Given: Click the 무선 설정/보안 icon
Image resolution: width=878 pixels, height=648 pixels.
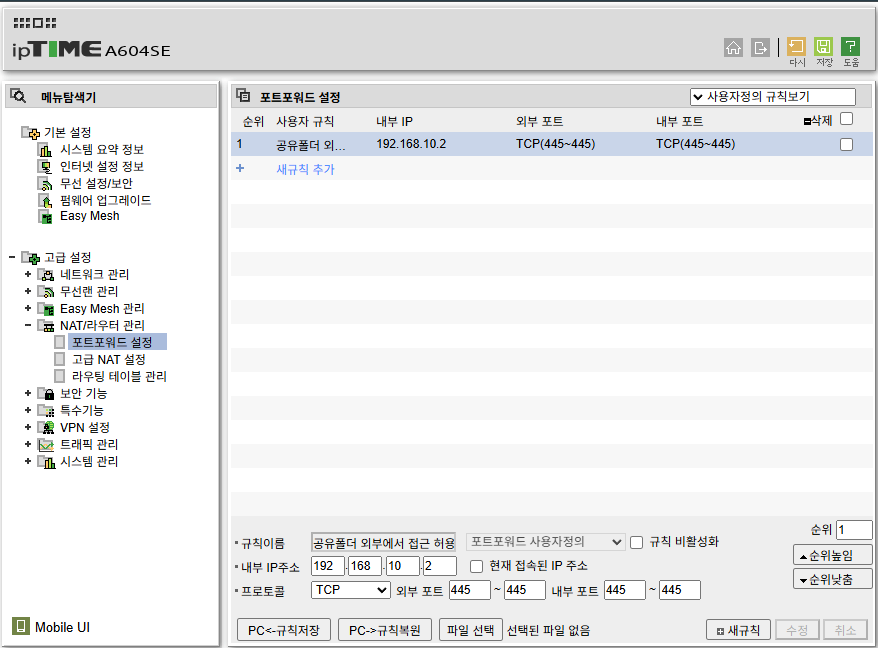Looking at the screenshot, I should tap(45, 183).
